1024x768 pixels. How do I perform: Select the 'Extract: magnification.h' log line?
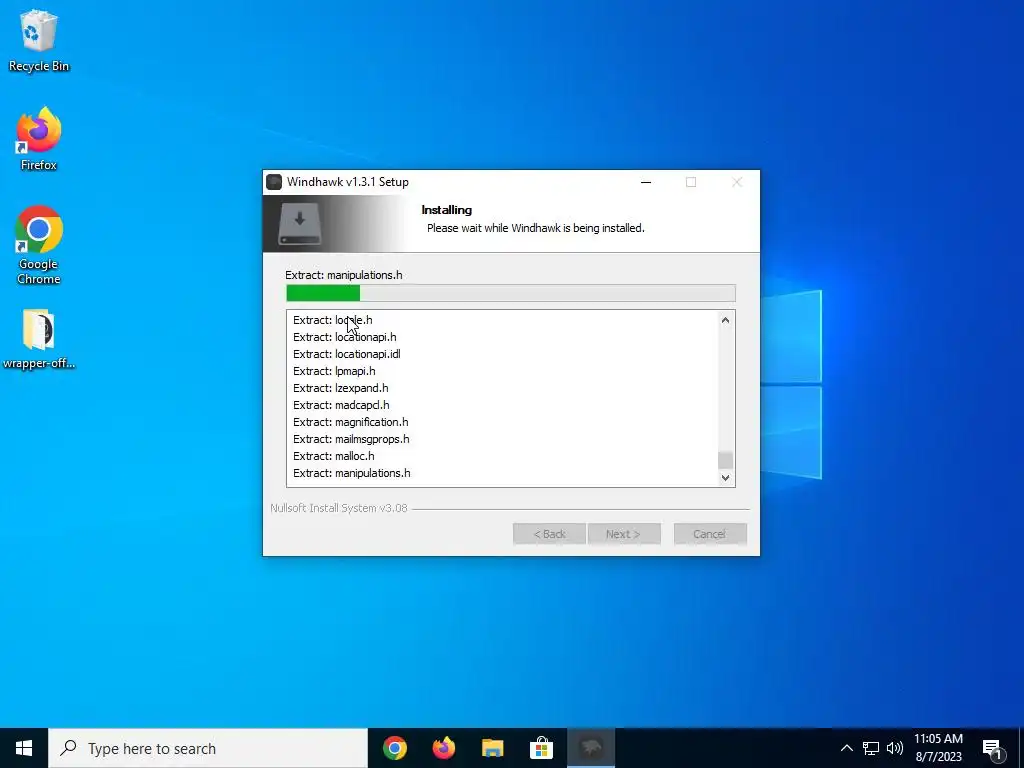(x=351, y=422)
